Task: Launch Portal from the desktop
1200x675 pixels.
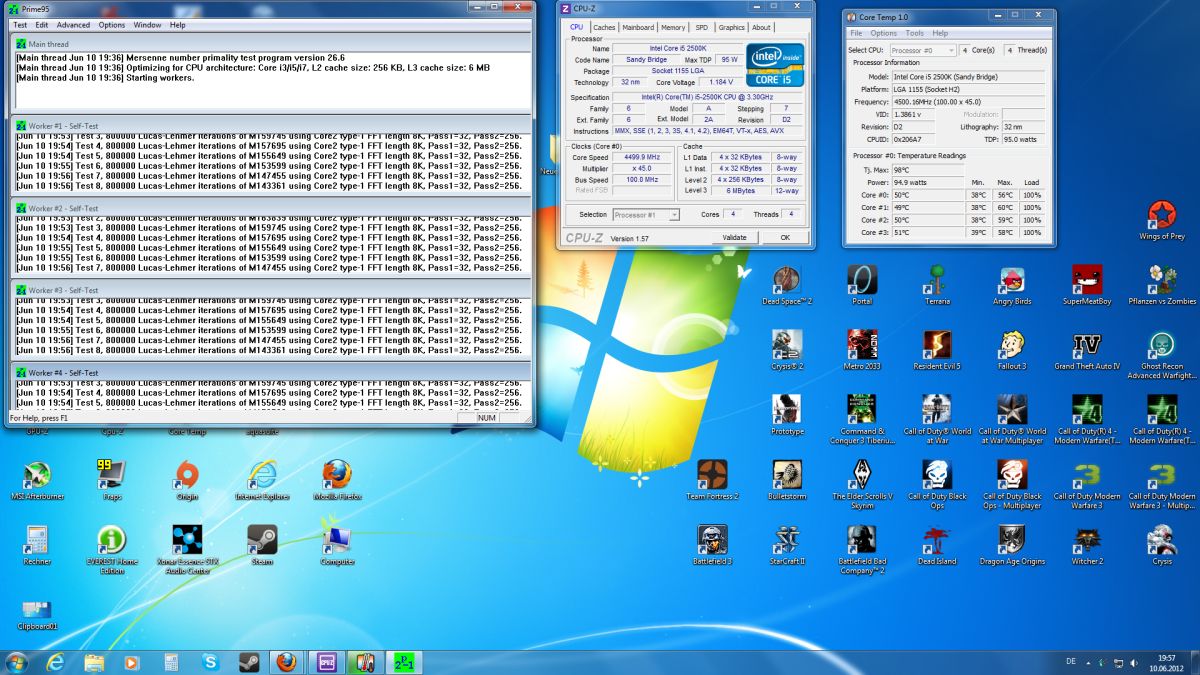Action: click(x=862, y=285)
